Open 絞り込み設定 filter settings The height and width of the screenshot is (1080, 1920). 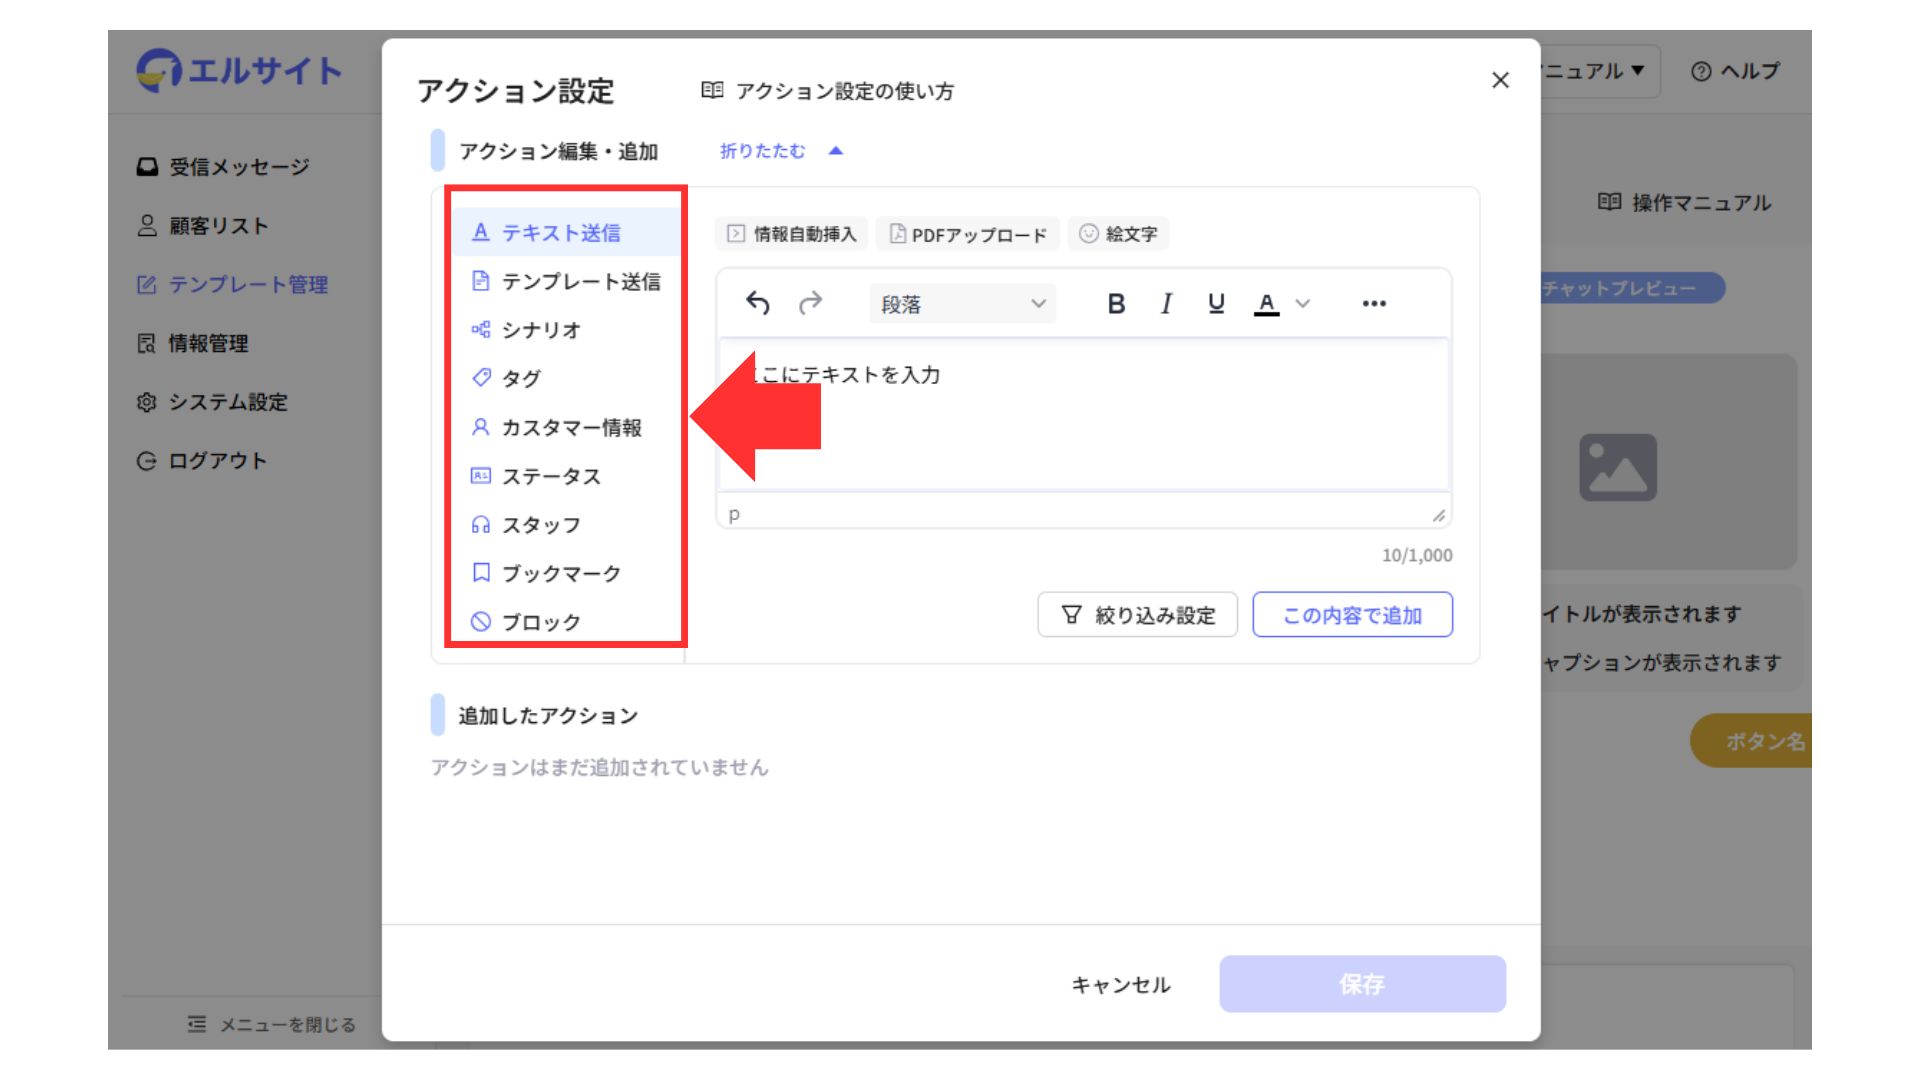point(1138,615)
